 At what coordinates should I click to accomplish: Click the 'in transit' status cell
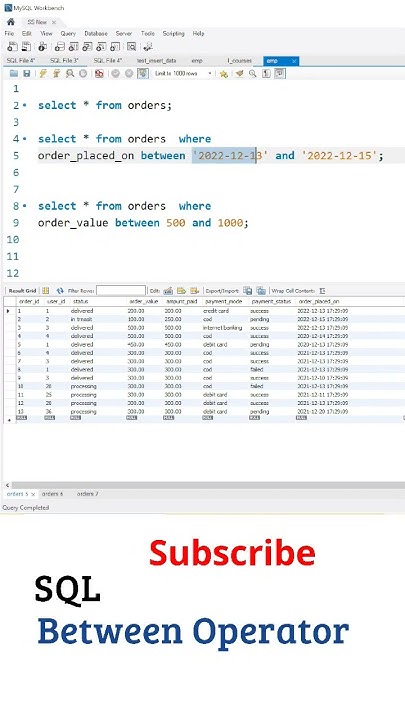click(82, 319)
